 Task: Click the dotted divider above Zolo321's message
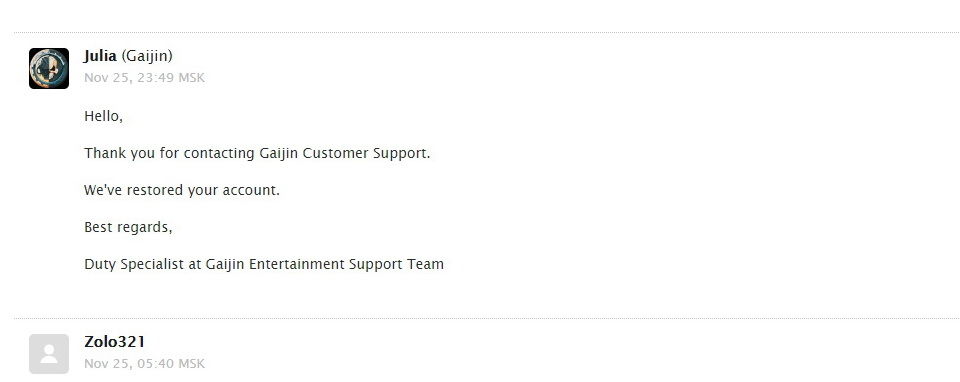click(x=487, y=318)
